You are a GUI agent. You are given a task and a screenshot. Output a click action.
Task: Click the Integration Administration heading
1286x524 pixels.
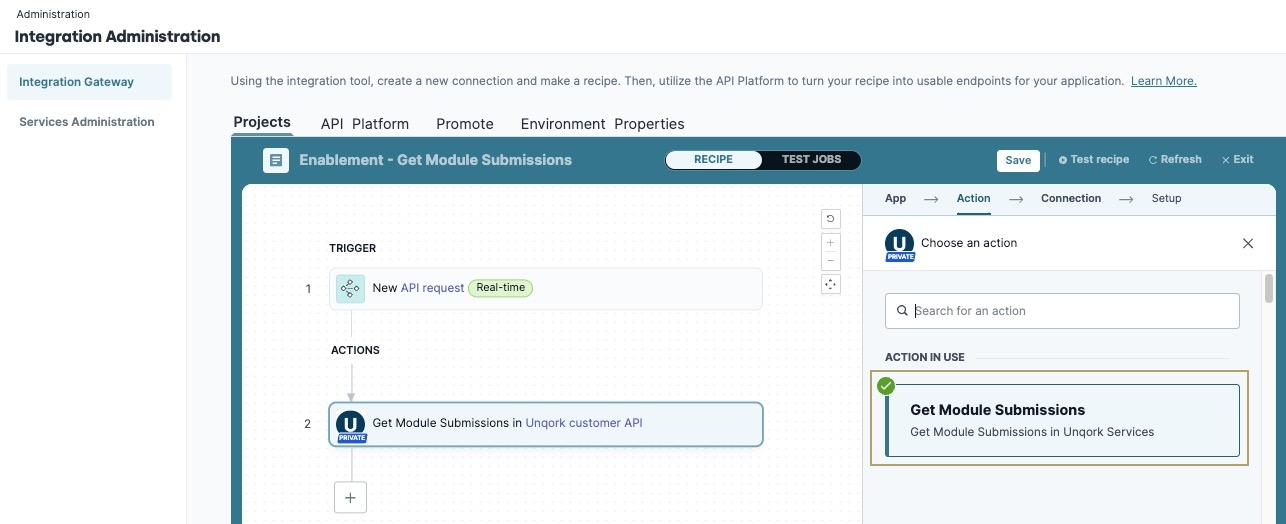point(117,37)
